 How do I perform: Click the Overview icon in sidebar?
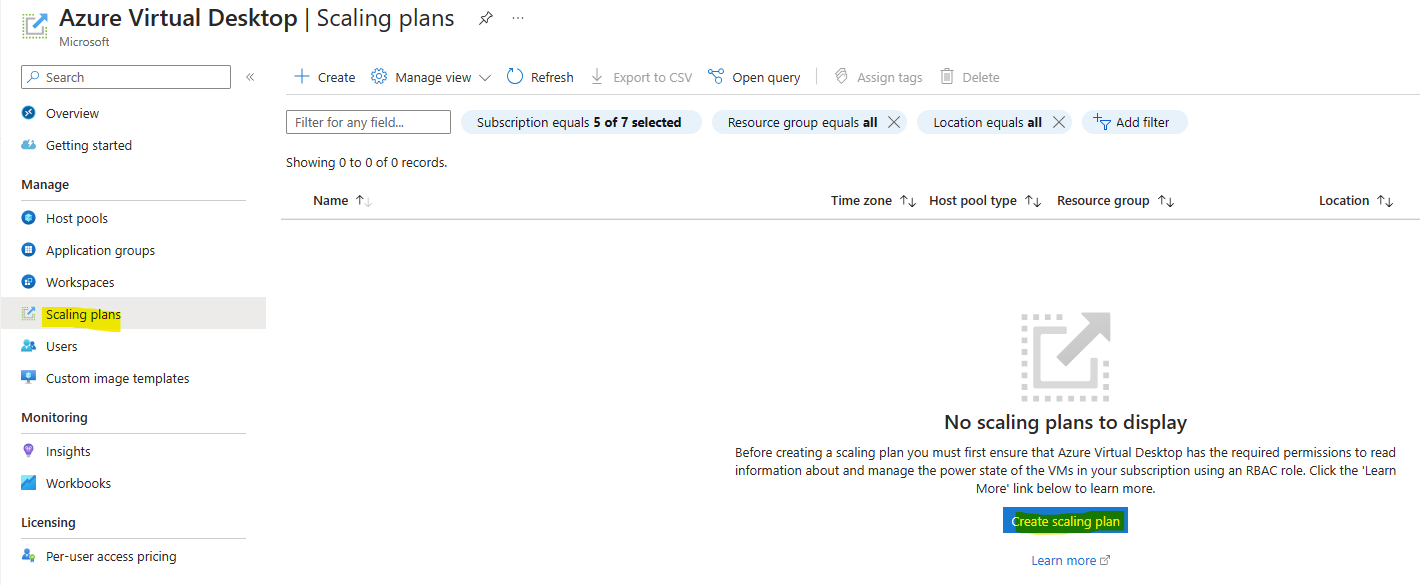pyautogui.click(x=28, y=113)
